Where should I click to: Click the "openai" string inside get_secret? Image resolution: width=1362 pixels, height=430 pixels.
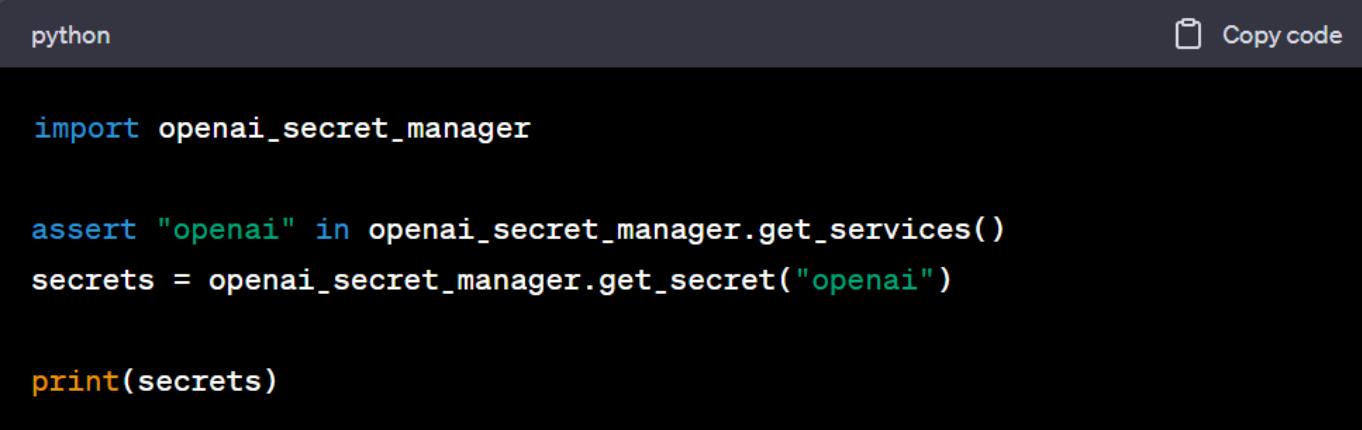pos(864,281)
